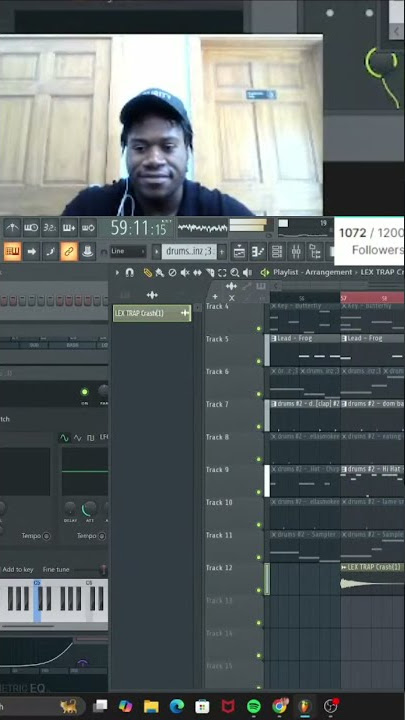Toggle typing keyboard to piano
The image size is (405, 720).
coord(12,251)
